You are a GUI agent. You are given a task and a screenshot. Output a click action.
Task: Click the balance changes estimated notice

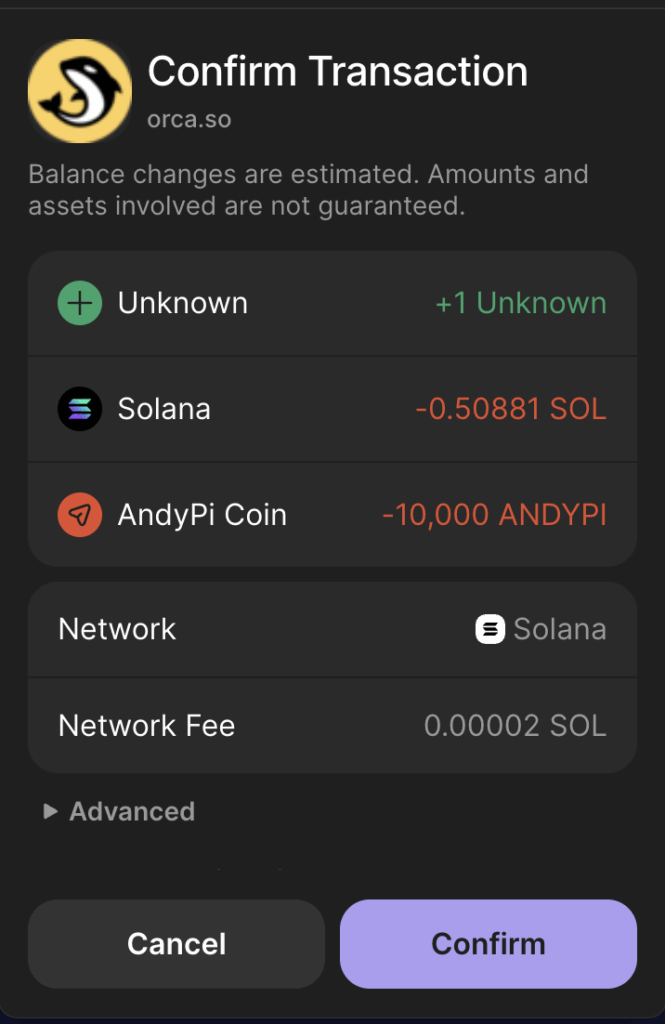point(308,190)
